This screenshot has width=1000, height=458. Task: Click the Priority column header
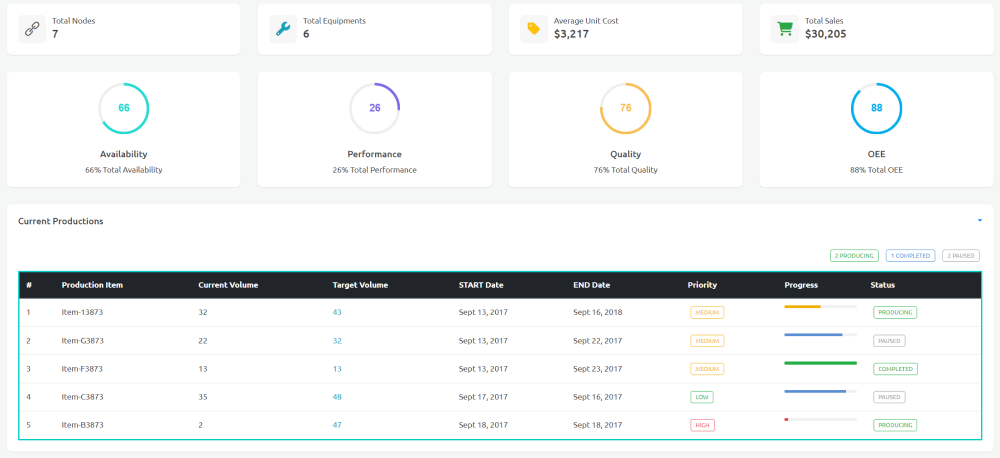pos(702,285)
